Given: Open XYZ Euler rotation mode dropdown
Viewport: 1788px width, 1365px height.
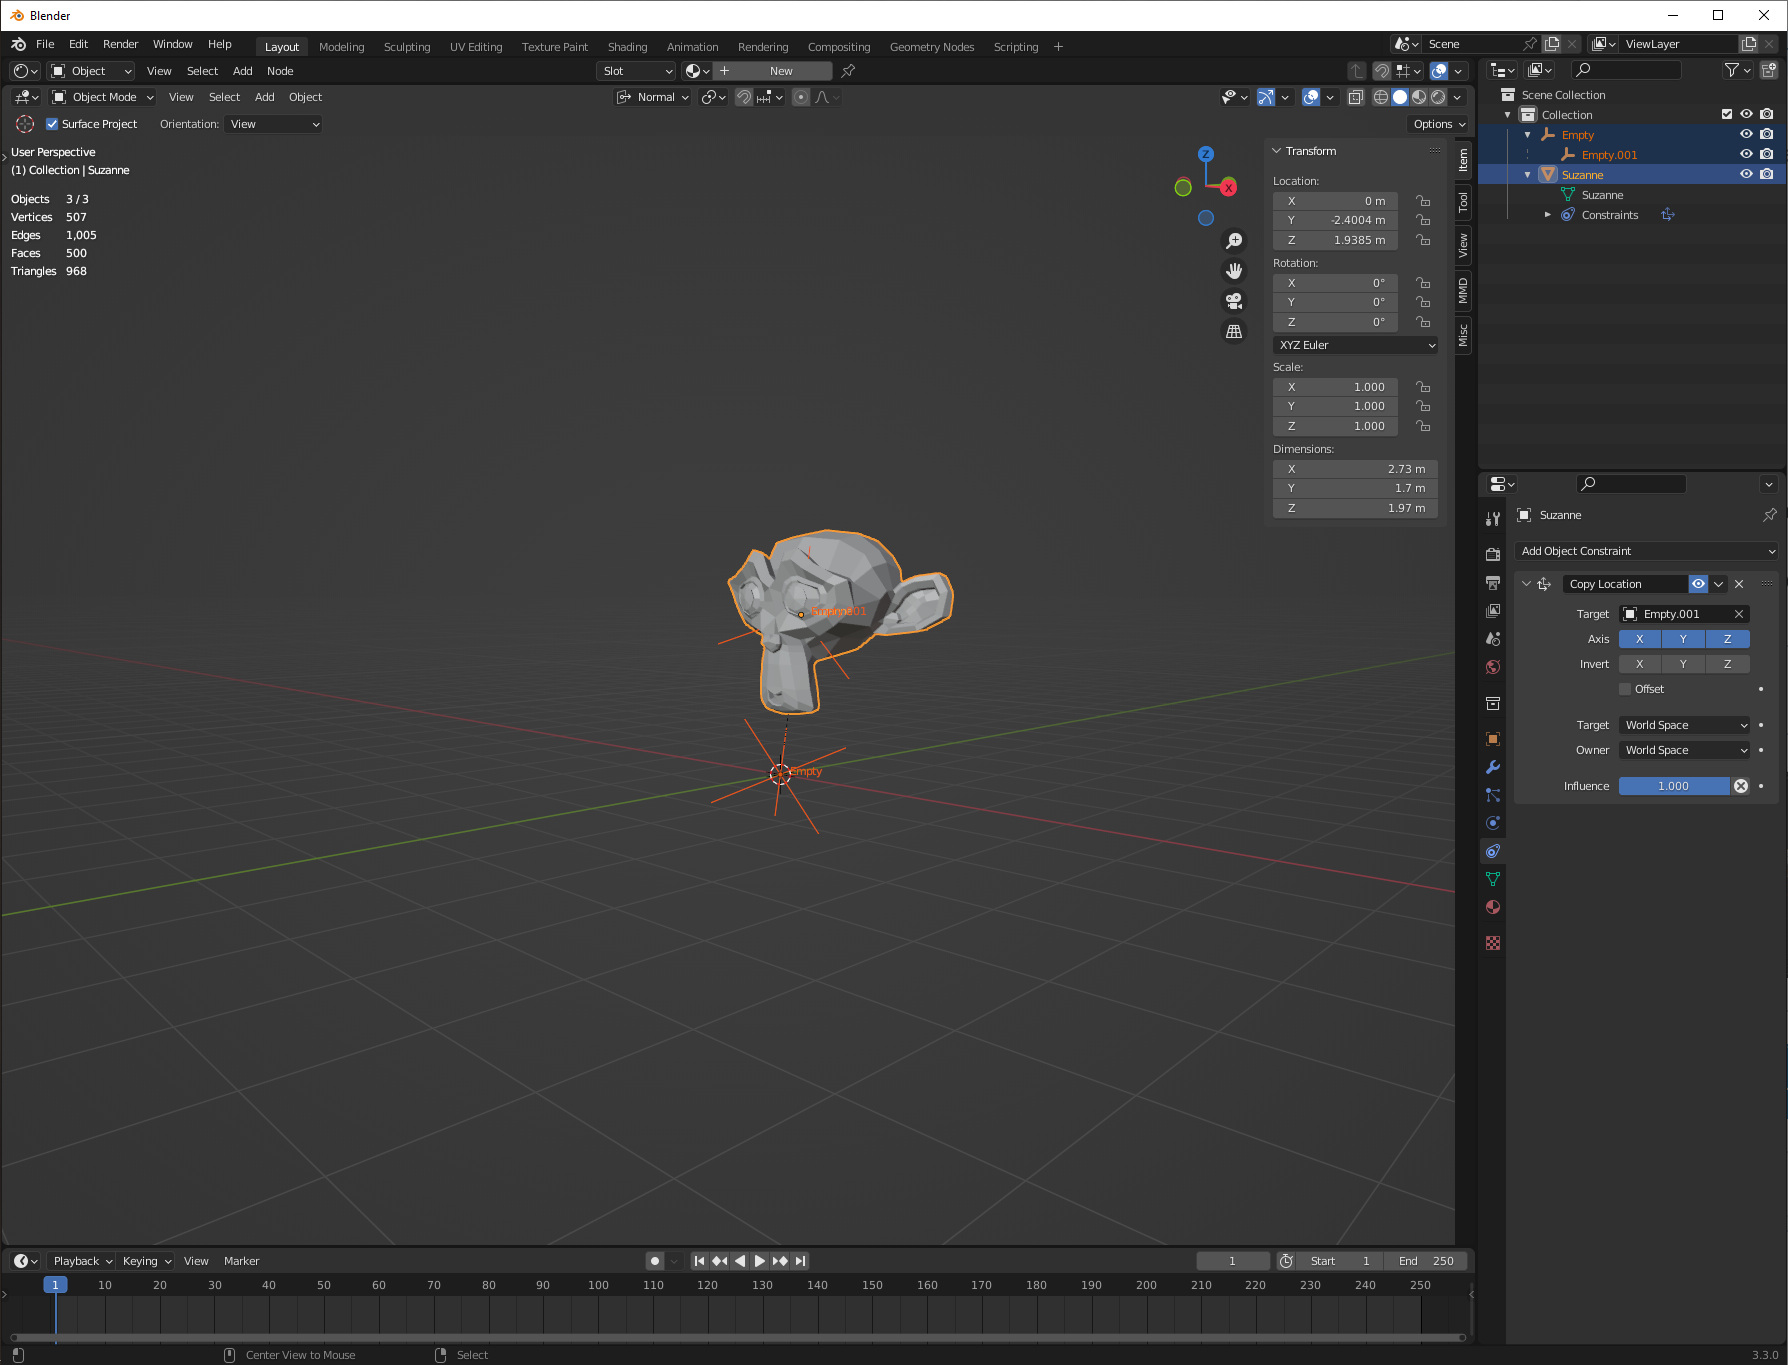Looking at the screenshot, I should pyautogui.click(x=1356, y=345).
